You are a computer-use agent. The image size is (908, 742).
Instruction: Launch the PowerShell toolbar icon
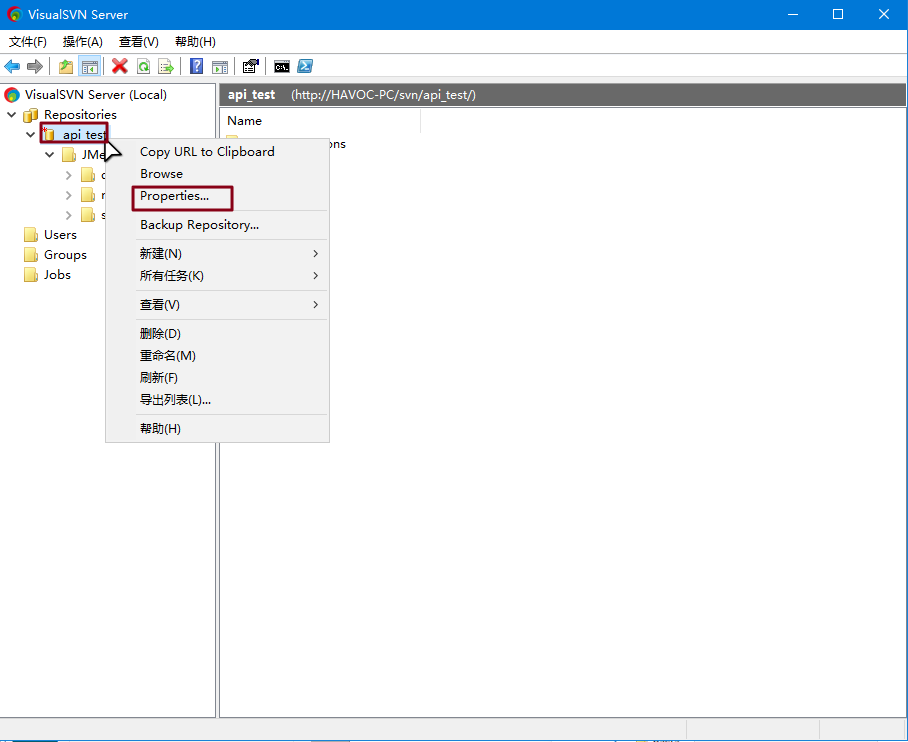[x=305, y=67]
